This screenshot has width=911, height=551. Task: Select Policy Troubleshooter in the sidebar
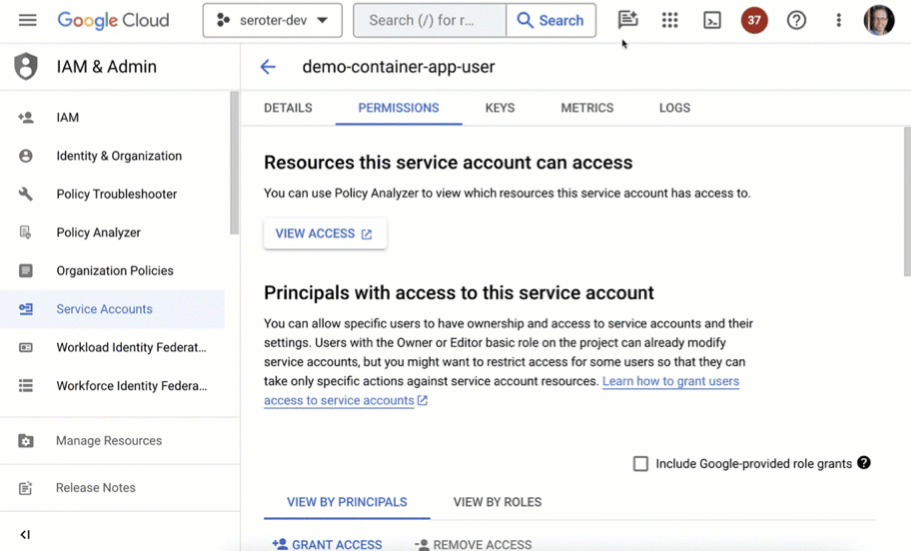(116, 194)
